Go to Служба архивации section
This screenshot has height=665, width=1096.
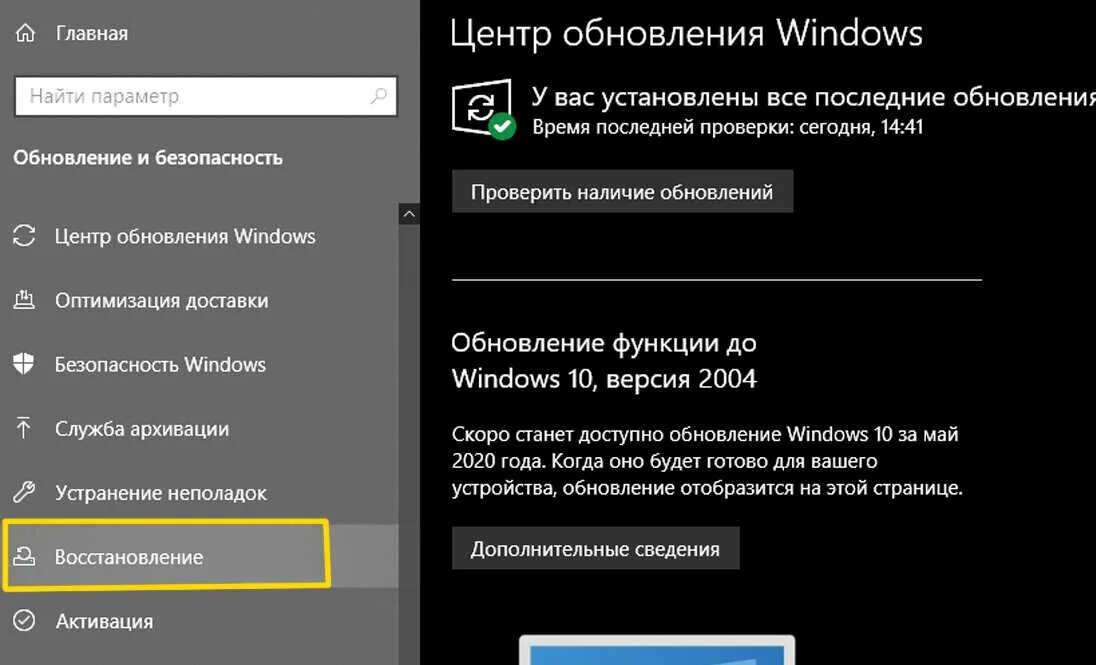(x=142, y=429)
